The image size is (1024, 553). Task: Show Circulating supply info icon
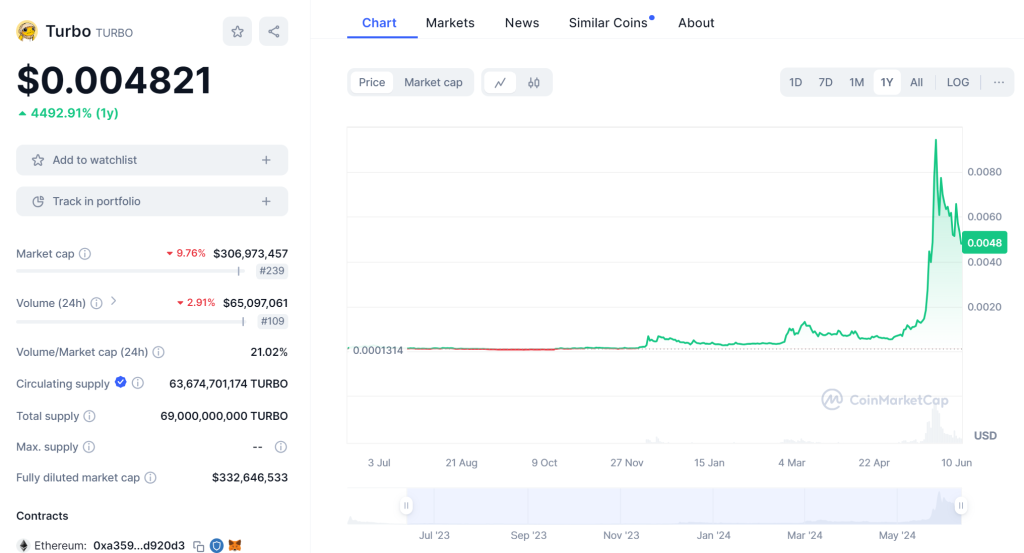pyautogui.click(x=138, y=383)
